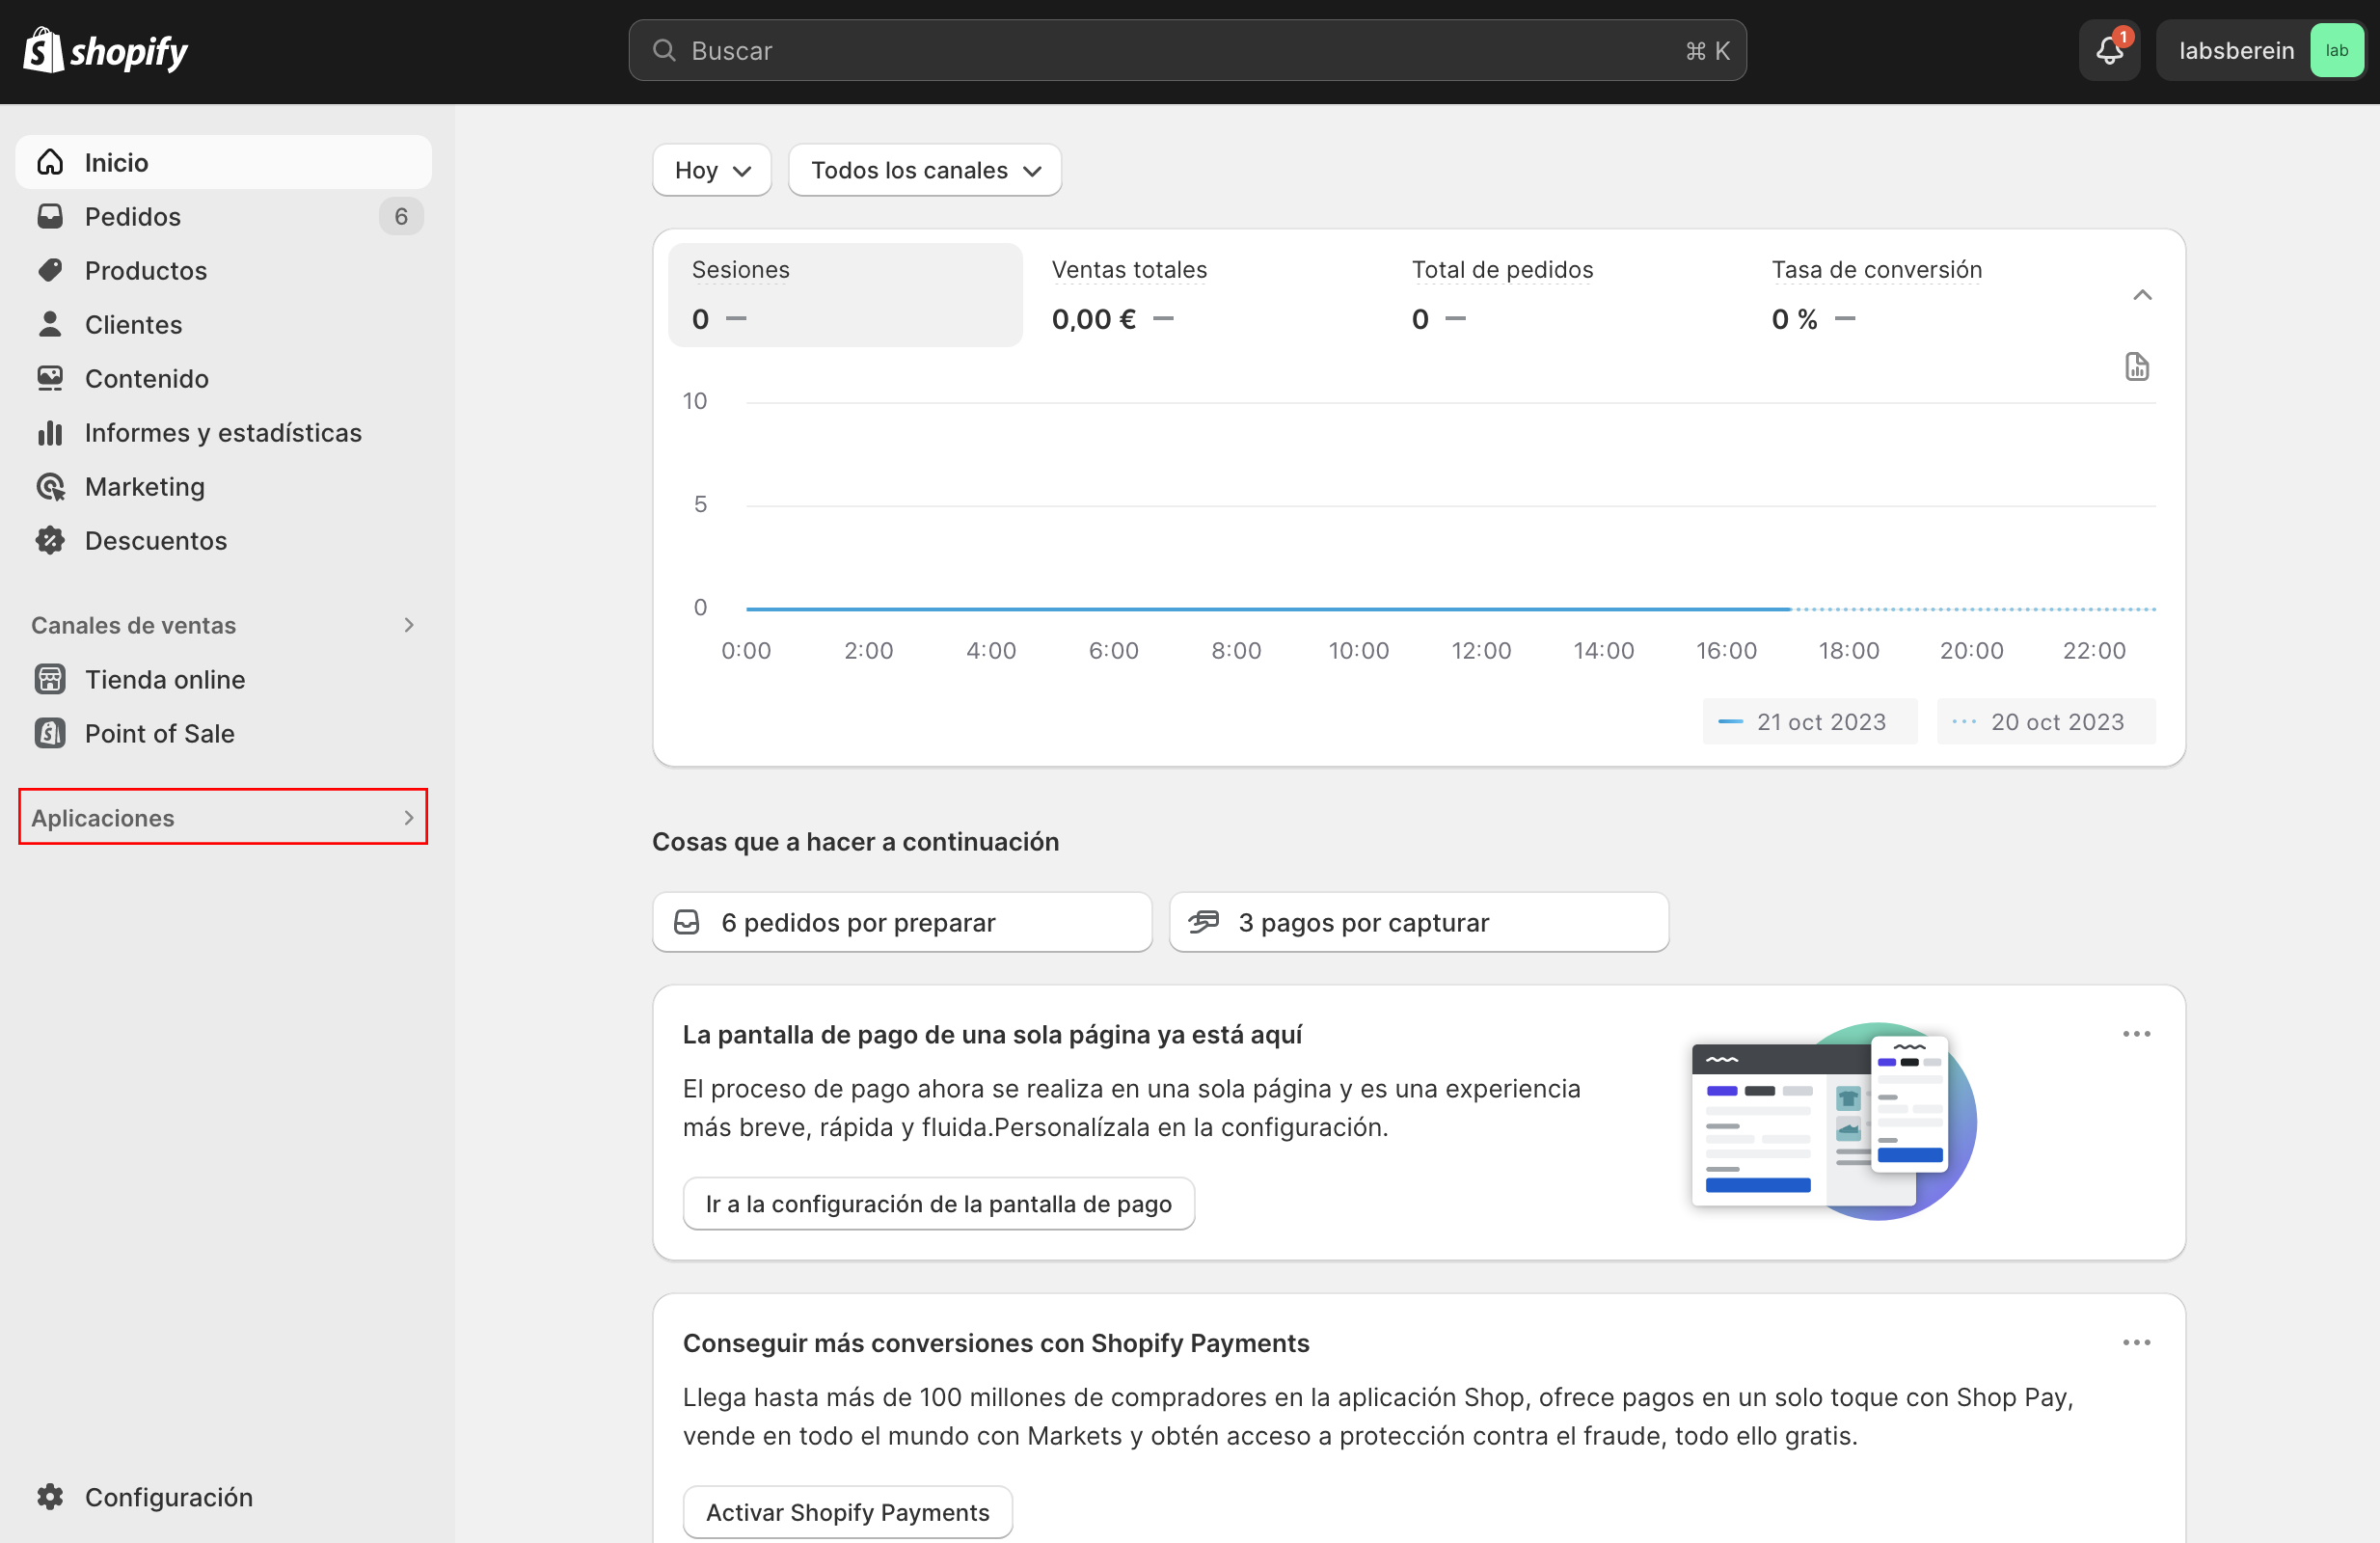Open the Pedidos section from sidebar

[x=133, y=216]
